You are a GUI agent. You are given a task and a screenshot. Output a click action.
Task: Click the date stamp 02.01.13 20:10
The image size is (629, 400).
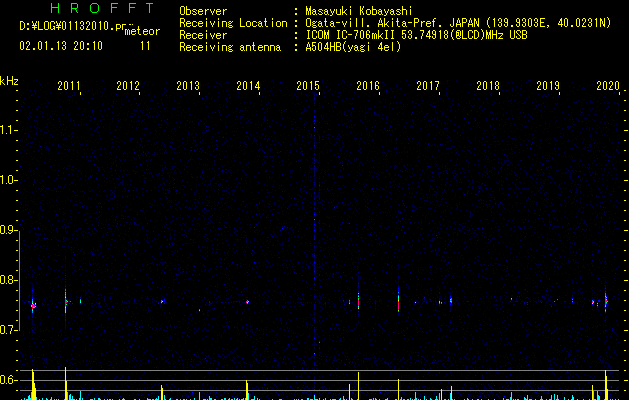(x=61, y=46)
